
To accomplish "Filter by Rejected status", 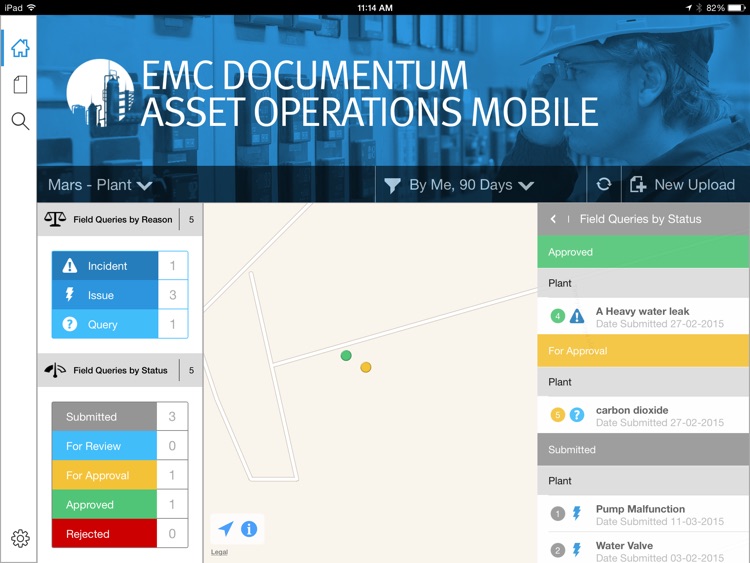I will click(x=120, y=533).
